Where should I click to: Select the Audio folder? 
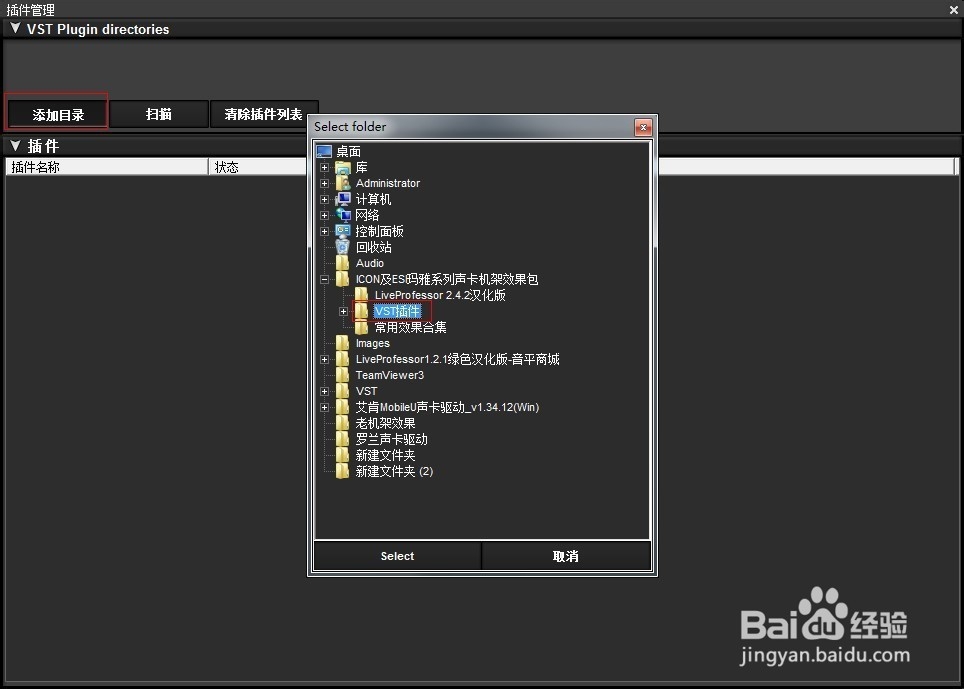pyautogui.click(x=369, y=263)
